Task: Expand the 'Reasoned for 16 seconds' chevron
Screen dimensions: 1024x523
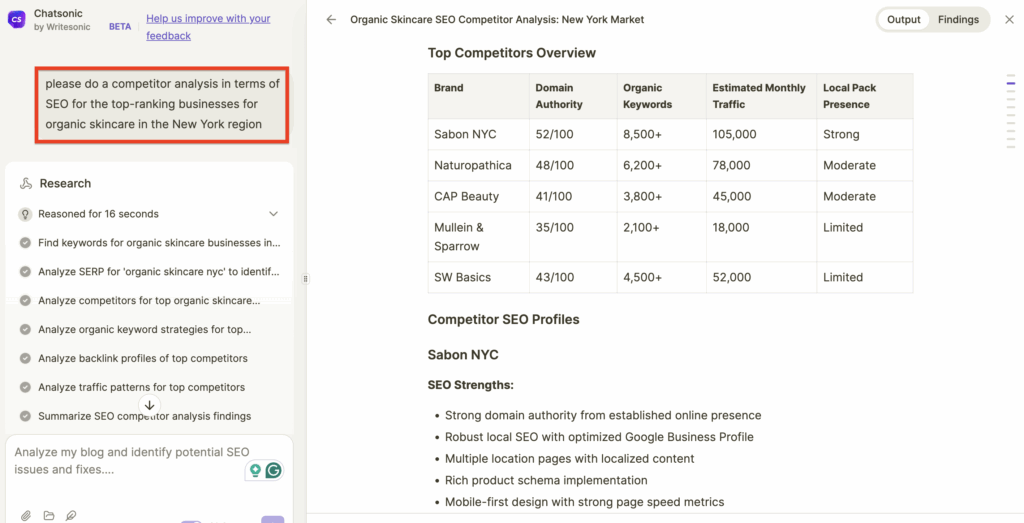Action: click(274, 214)
